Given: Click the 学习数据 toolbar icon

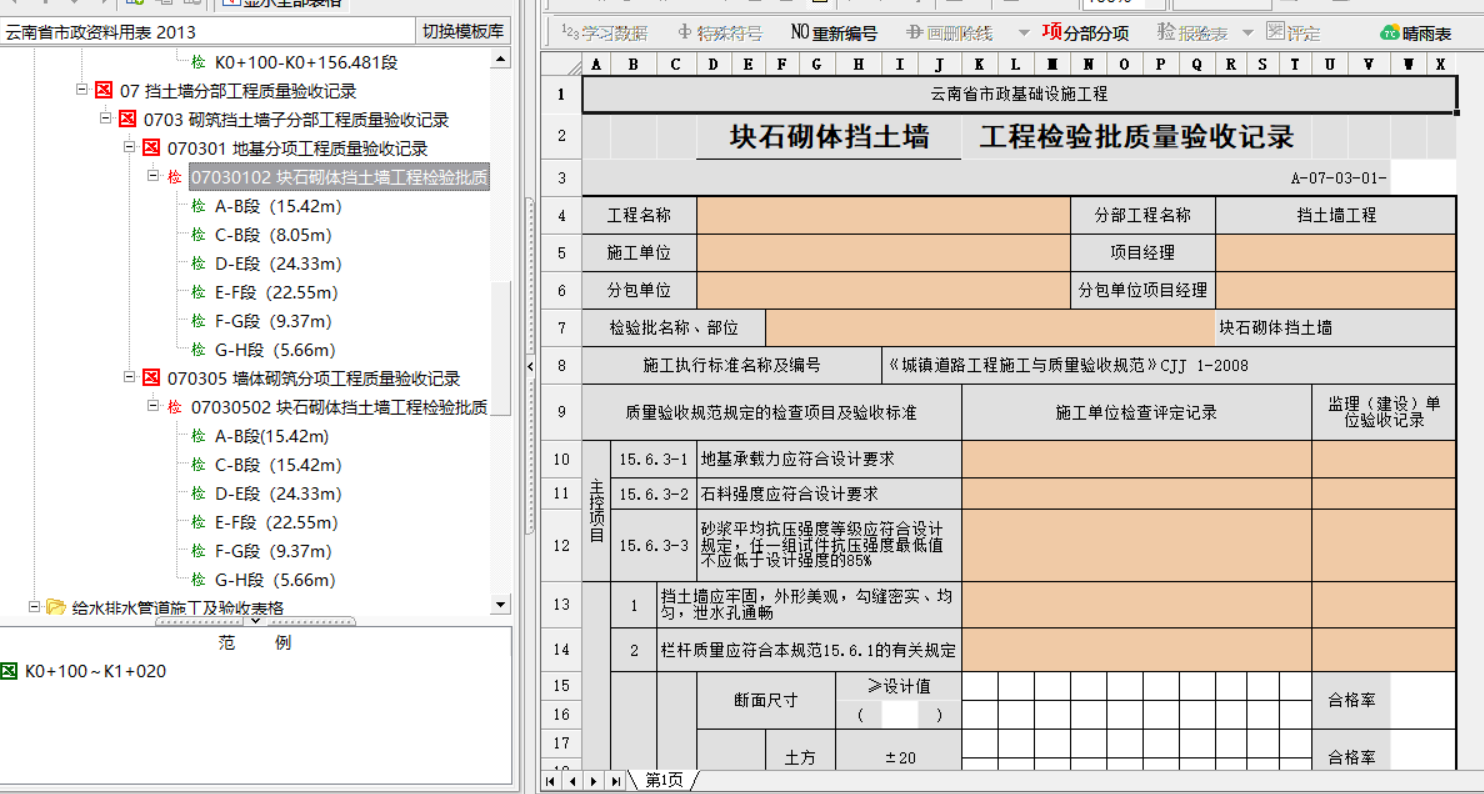Looking at the screenshot, I should 603,33.
